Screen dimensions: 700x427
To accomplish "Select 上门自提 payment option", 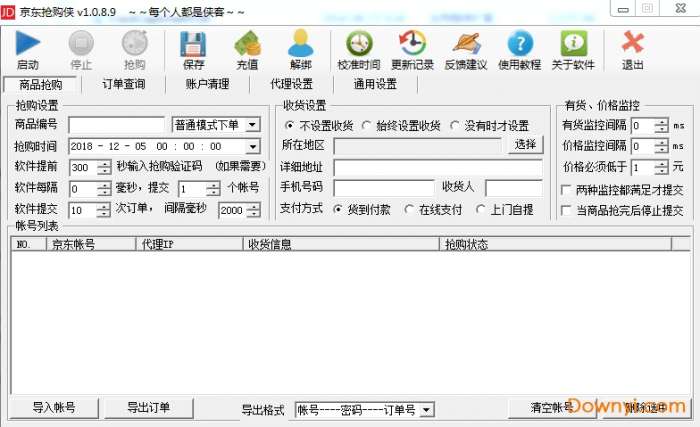I will (480, 209).
